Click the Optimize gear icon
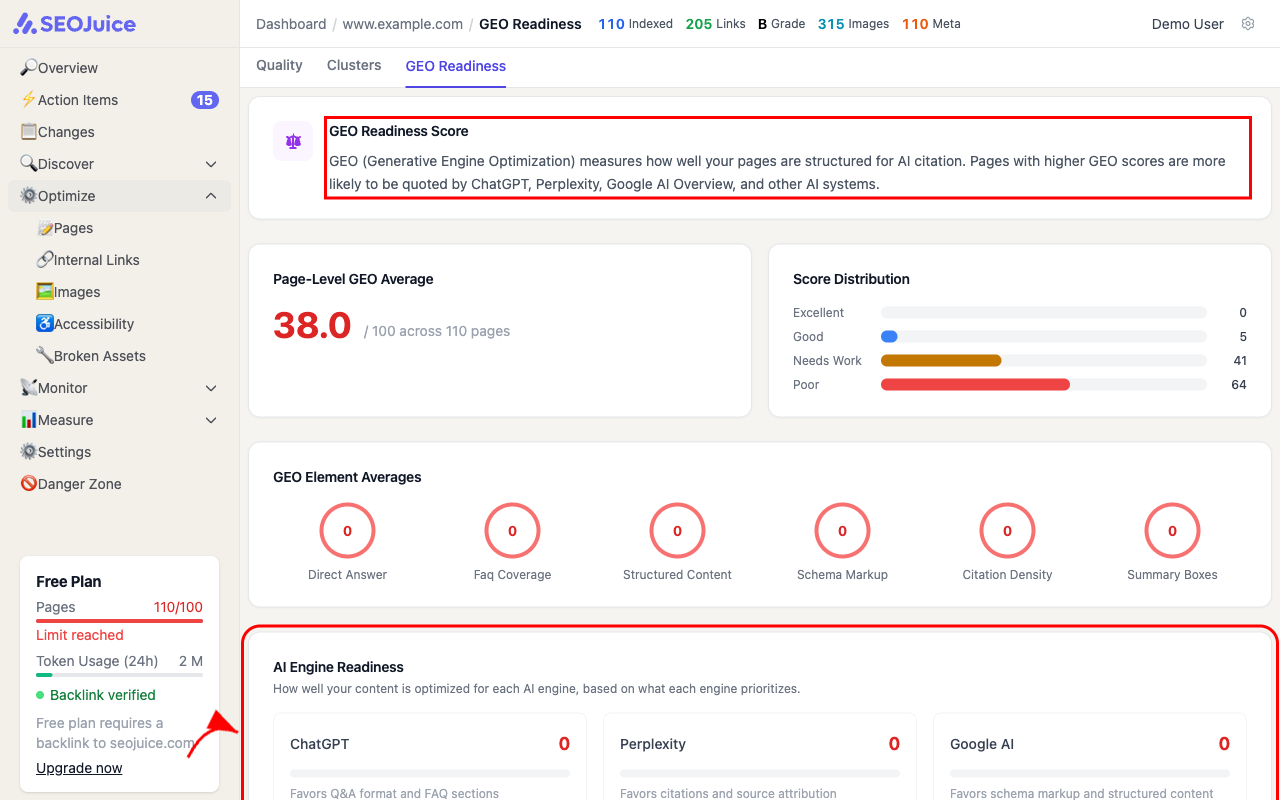This screenshot has width=1280, height=800. (x=29, y=196)
